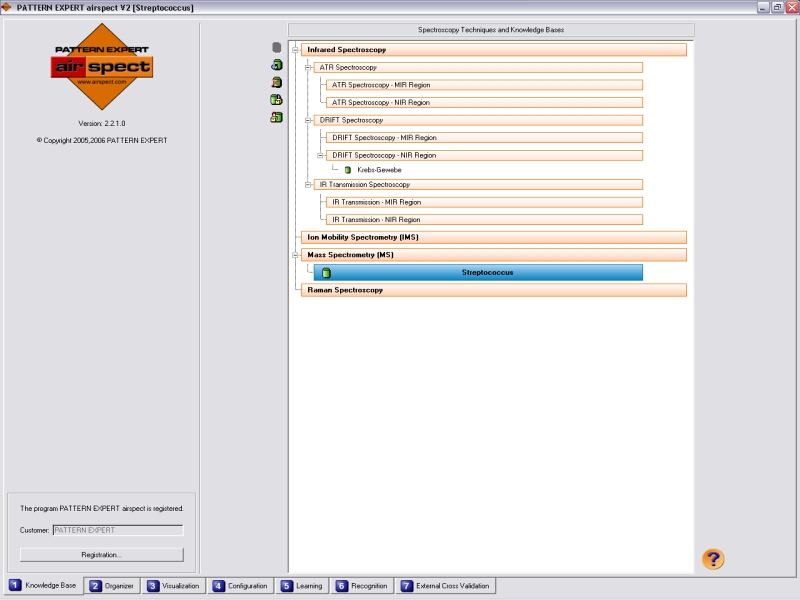Viewport: 800px width, 600px height.
Task: Click the bottom database icon in the side toolbar
Action: pyautogui.click(x=277, y=117)
